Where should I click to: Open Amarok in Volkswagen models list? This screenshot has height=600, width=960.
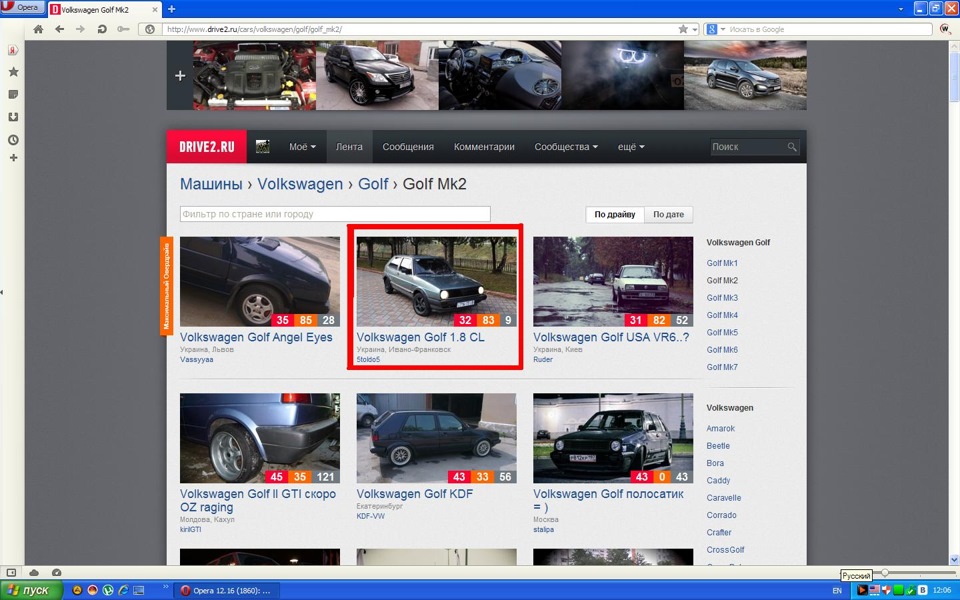(x=721, y=429)
